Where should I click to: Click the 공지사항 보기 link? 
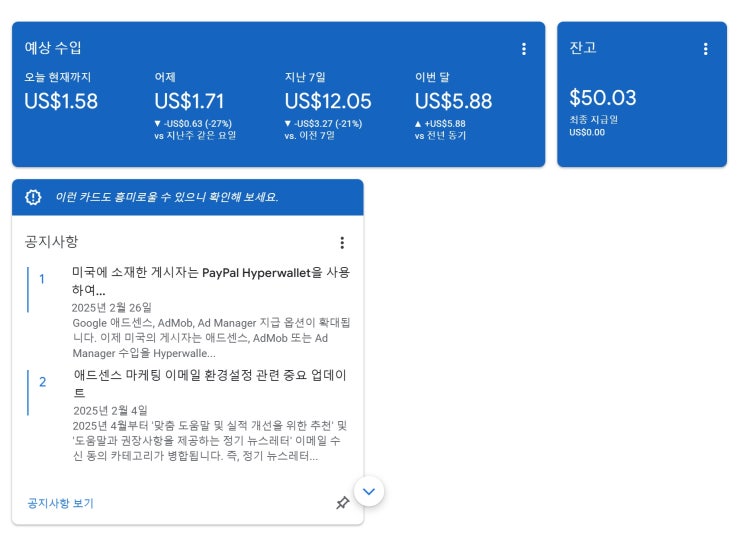60,503
